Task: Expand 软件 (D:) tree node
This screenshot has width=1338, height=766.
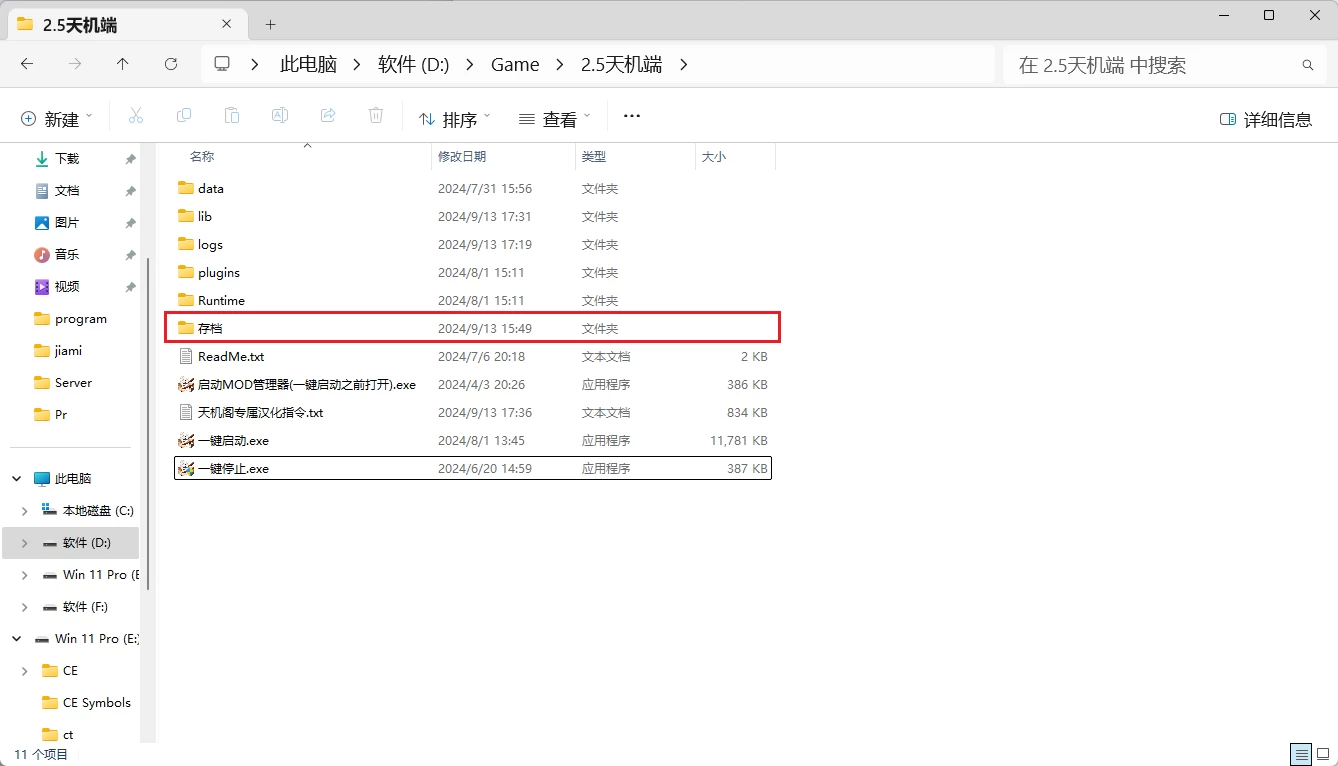Action: click(x=25, y=543)
